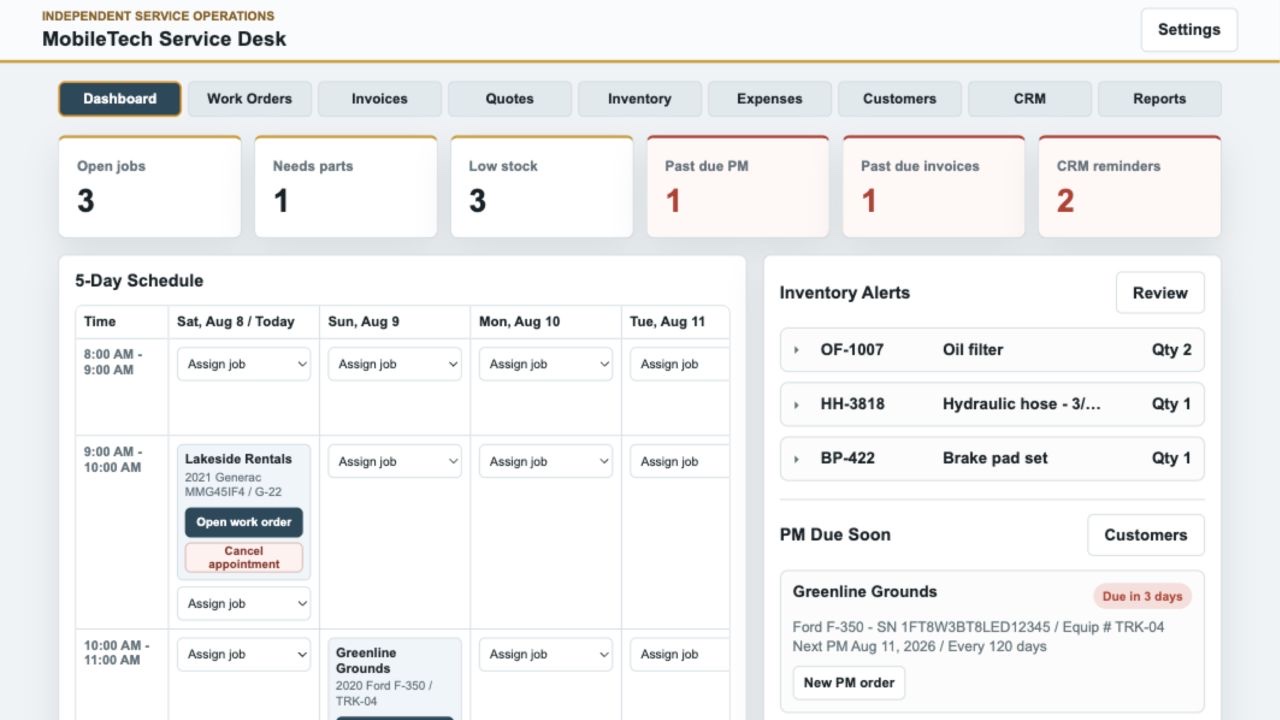Open Assign job dropdown Monday 8:00 AM

click(x=546, y=364)
